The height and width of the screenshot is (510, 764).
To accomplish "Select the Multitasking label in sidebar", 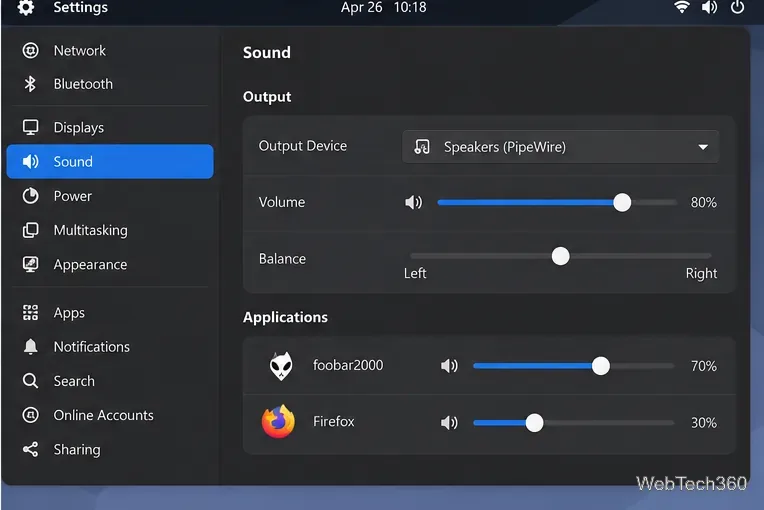I will 91,230.
